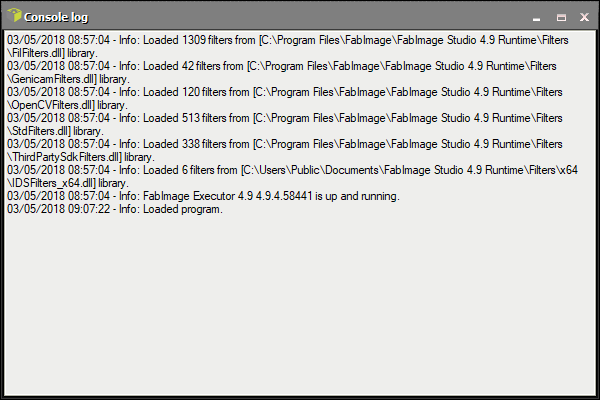
Task: Select the "Loaded program." log entry
Action: point(115,209)
